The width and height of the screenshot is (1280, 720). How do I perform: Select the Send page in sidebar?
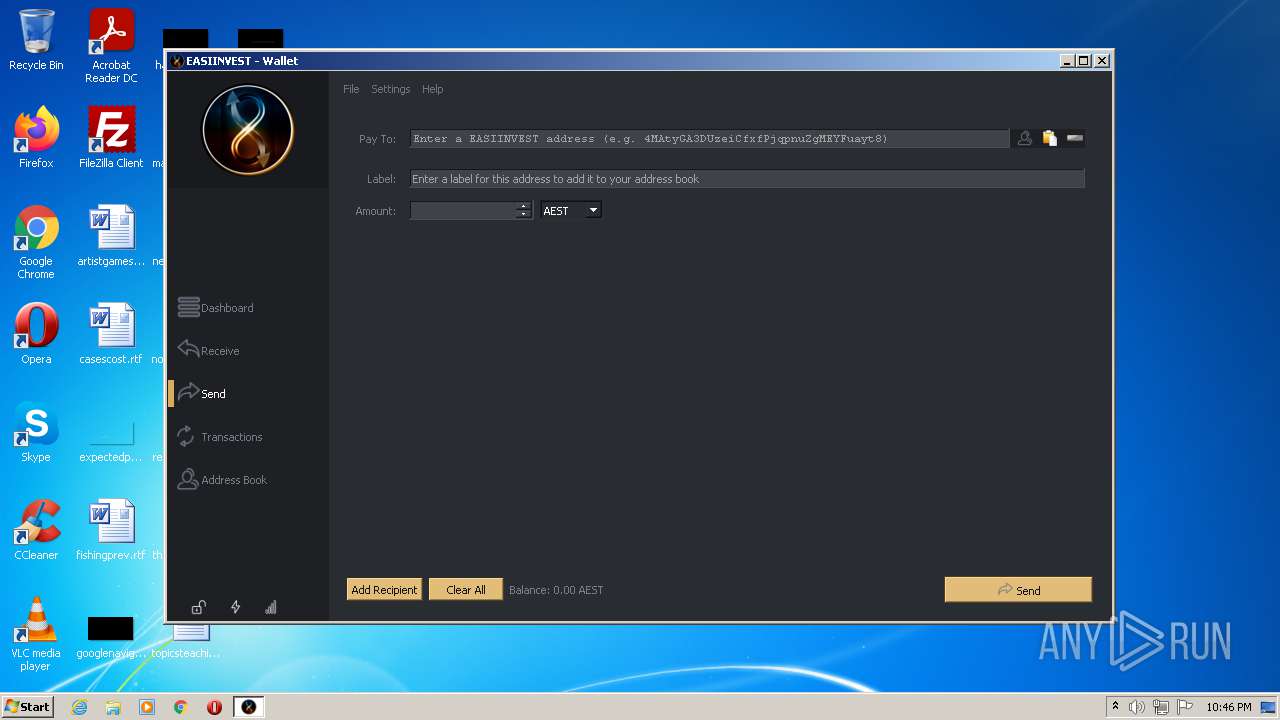click(202, 394)
